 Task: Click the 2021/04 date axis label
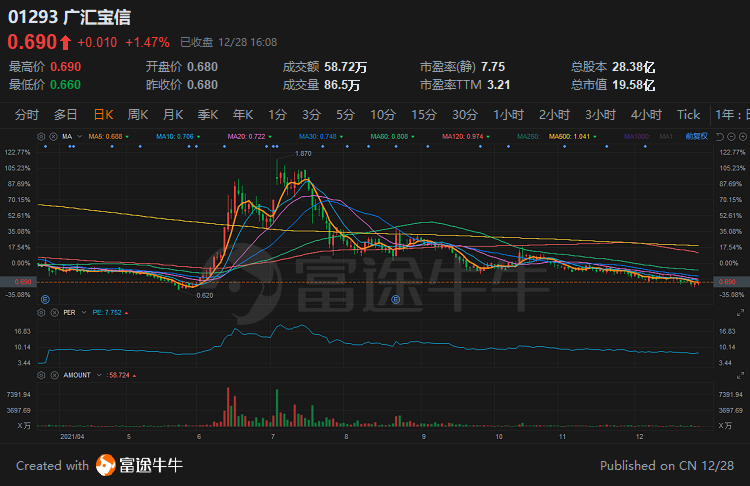click(72, 437)
